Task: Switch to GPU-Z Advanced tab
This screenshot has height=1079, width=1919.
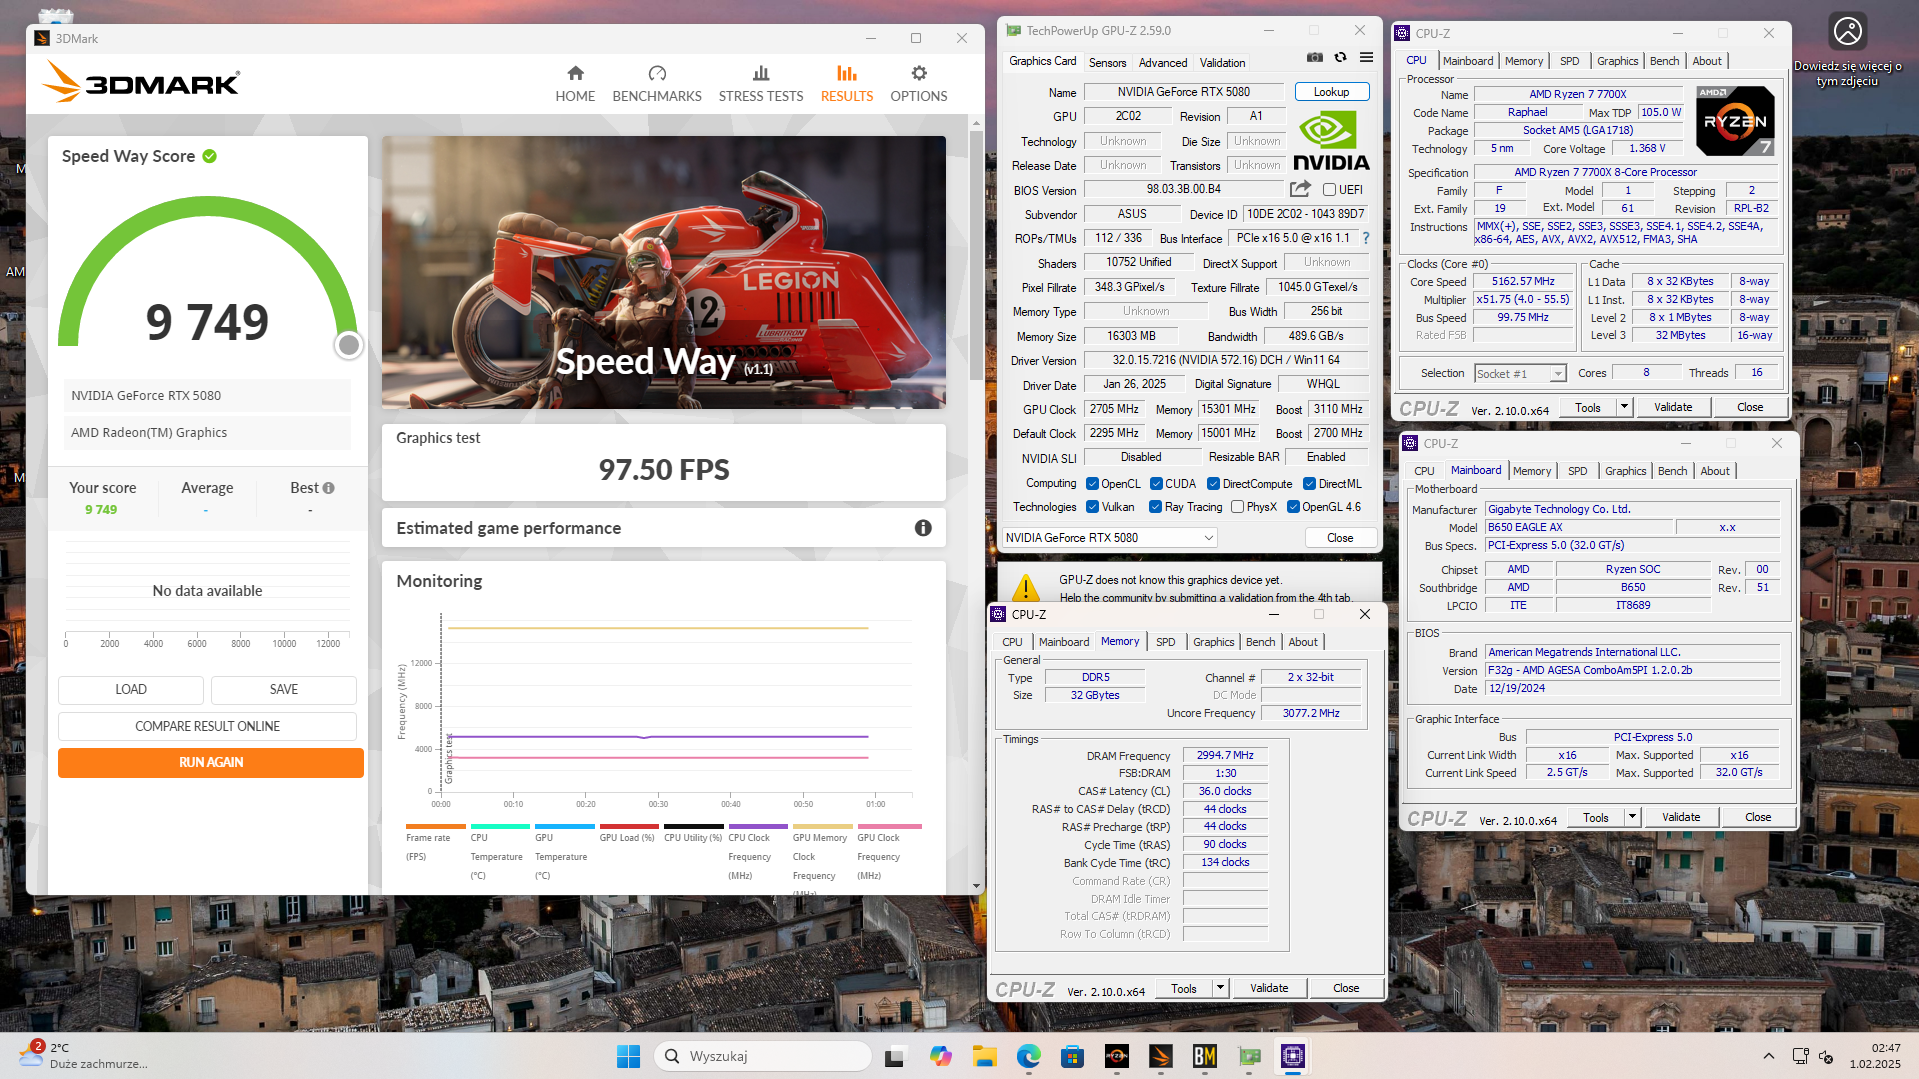Action: pos(1163,62)
